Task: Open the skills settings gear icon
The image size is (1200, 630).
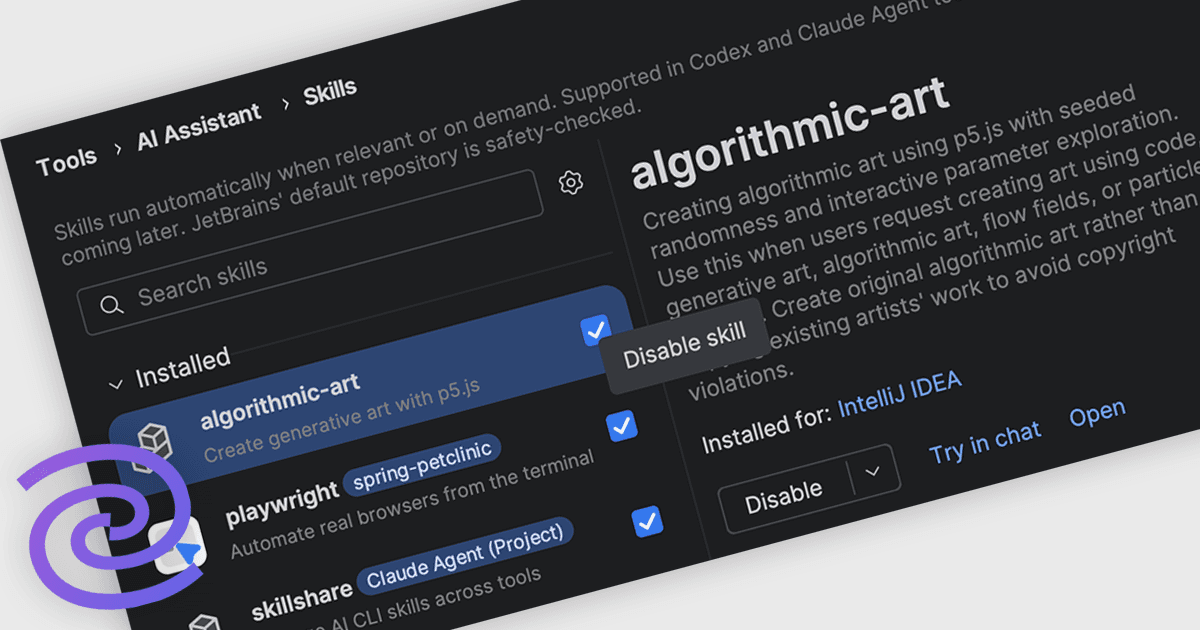Action: click(x=571, y=183)
